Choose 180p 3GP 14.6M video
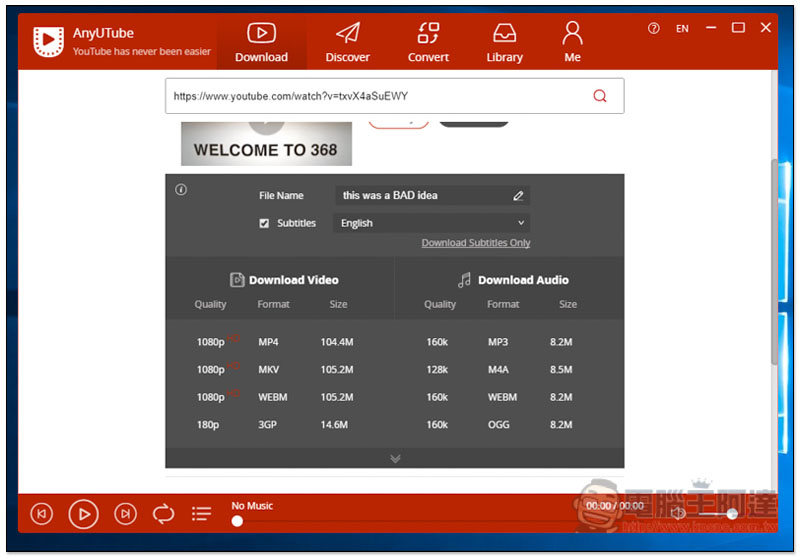Image resolution: width=800 pixels, height=558 pixels. click(x=280, y=424)
